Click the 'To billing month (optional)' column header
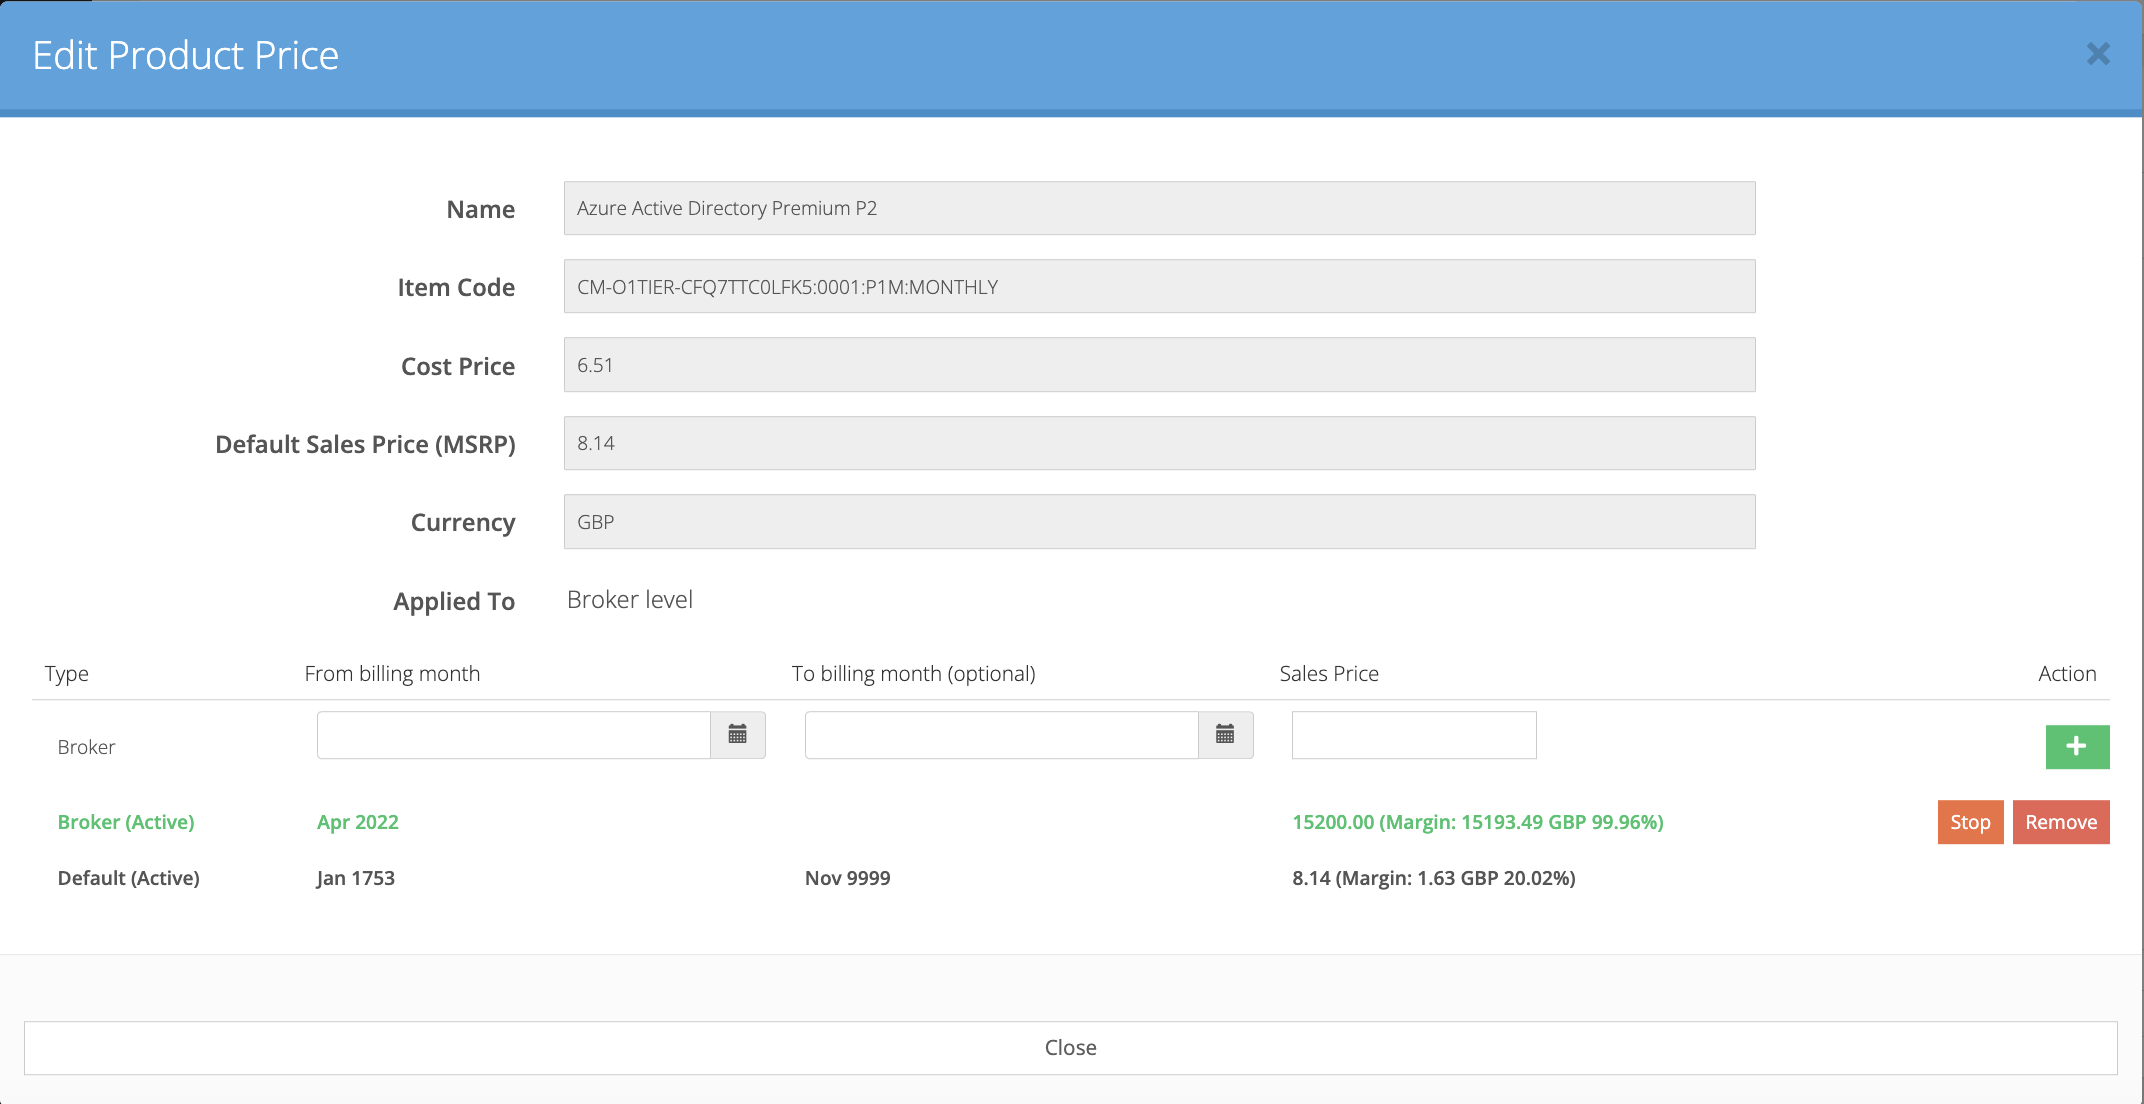The height and width of the screenshot is (1104, 2144). (914, 673)
